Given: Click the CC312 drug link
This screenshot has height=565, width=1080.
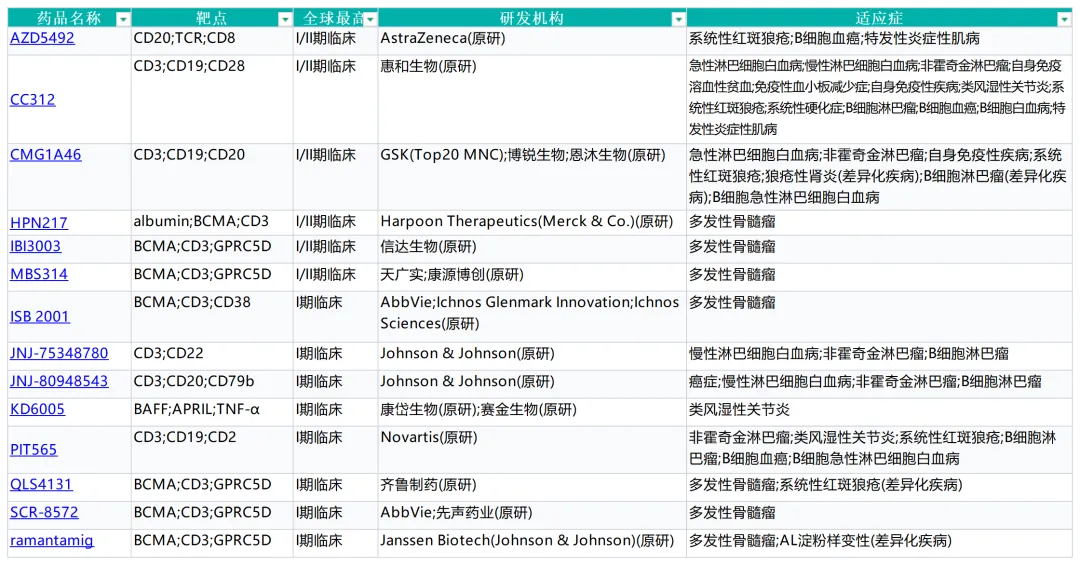Looking at the screenshot, I should click(x=33, y=100).
